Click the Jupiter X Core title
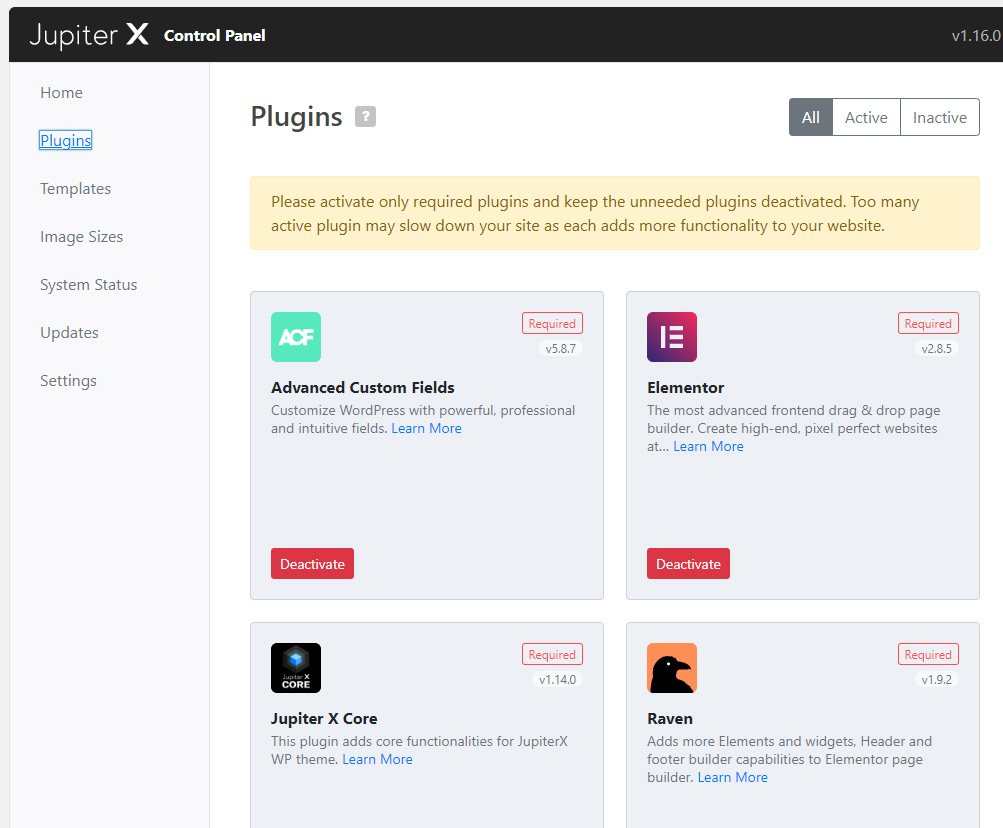 [324, 719]
